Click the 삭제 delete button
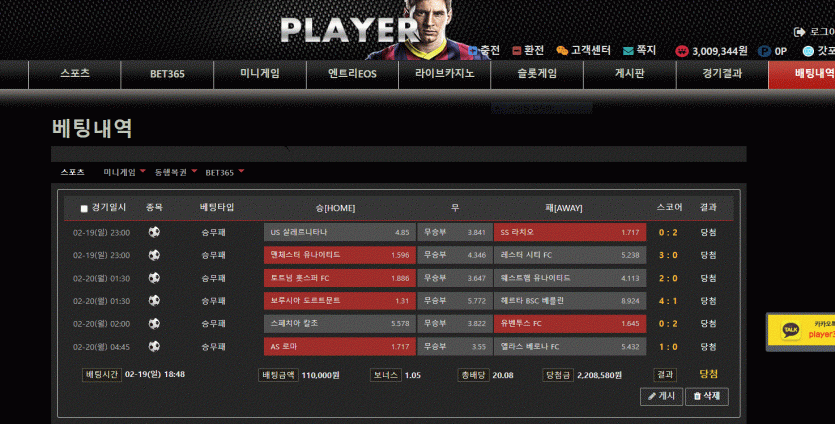The width and height of the screenshot is (835, 424). [707, 396]
